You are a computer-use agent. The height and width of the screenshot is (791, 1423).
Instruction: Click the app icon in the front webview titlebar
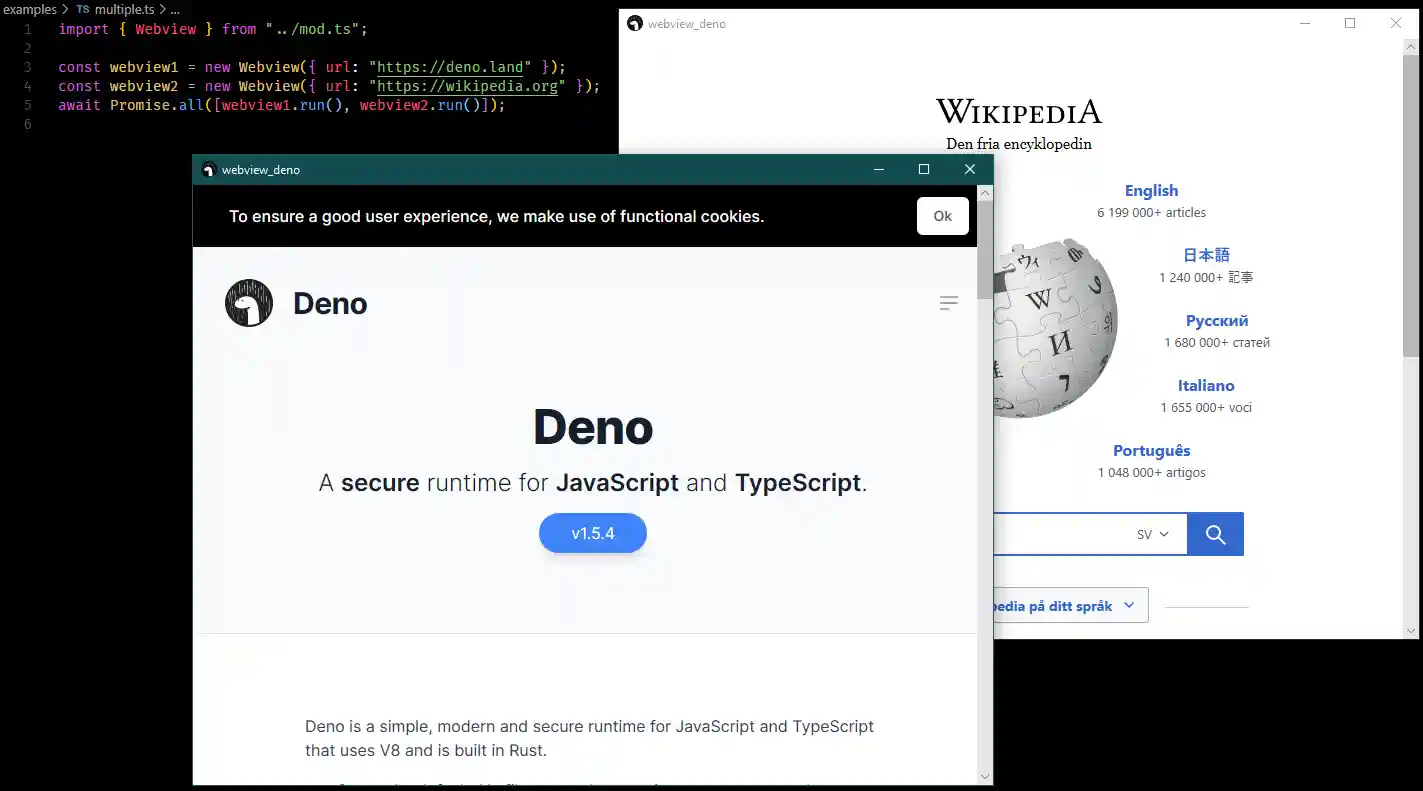pos(209,169)
